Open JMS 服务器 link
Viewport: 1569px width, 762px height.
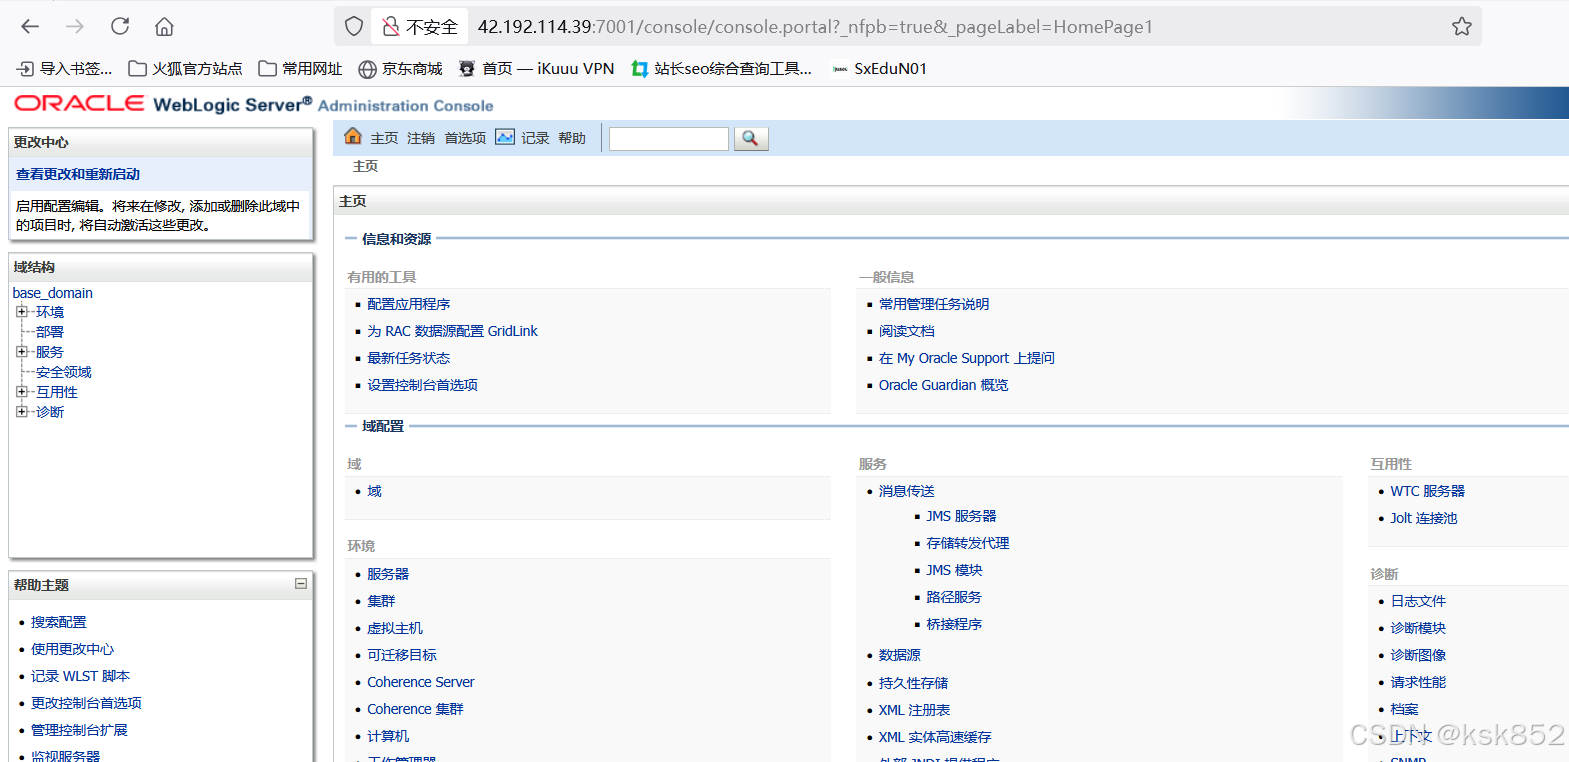click(x=961, y=516)
